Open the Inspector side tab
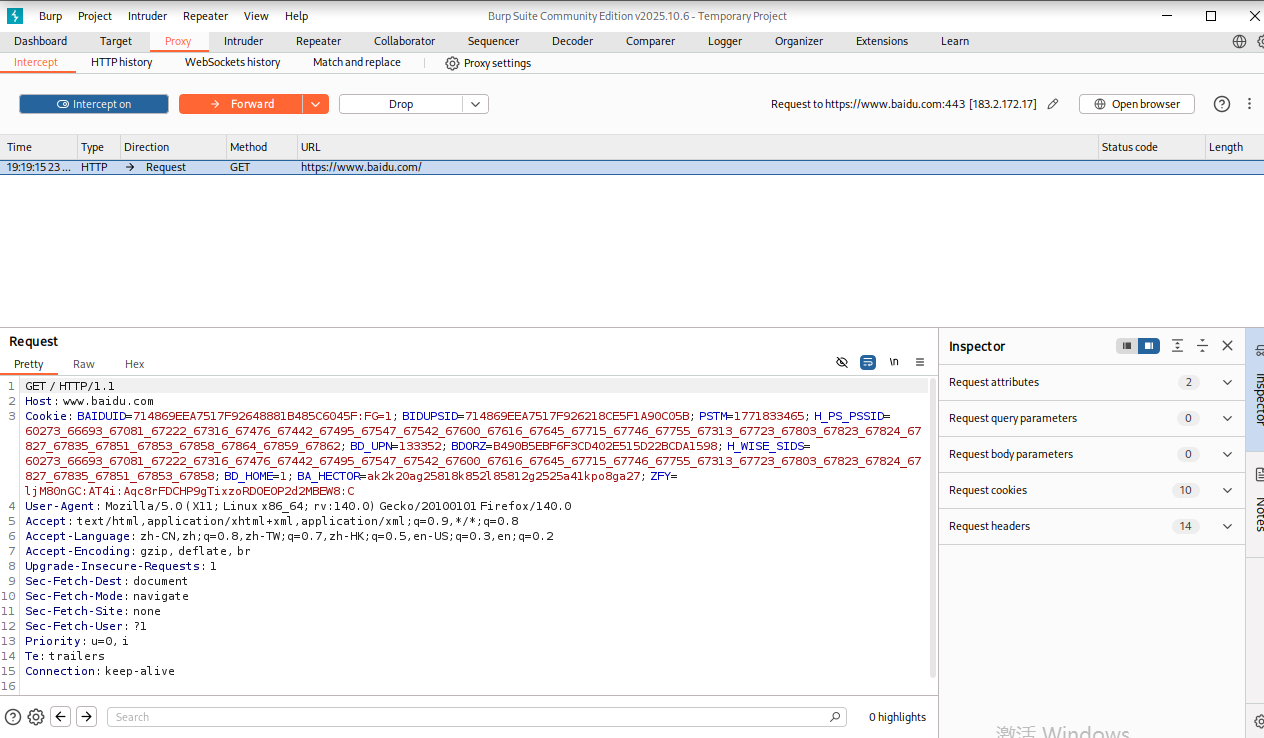 (1255, 390)
